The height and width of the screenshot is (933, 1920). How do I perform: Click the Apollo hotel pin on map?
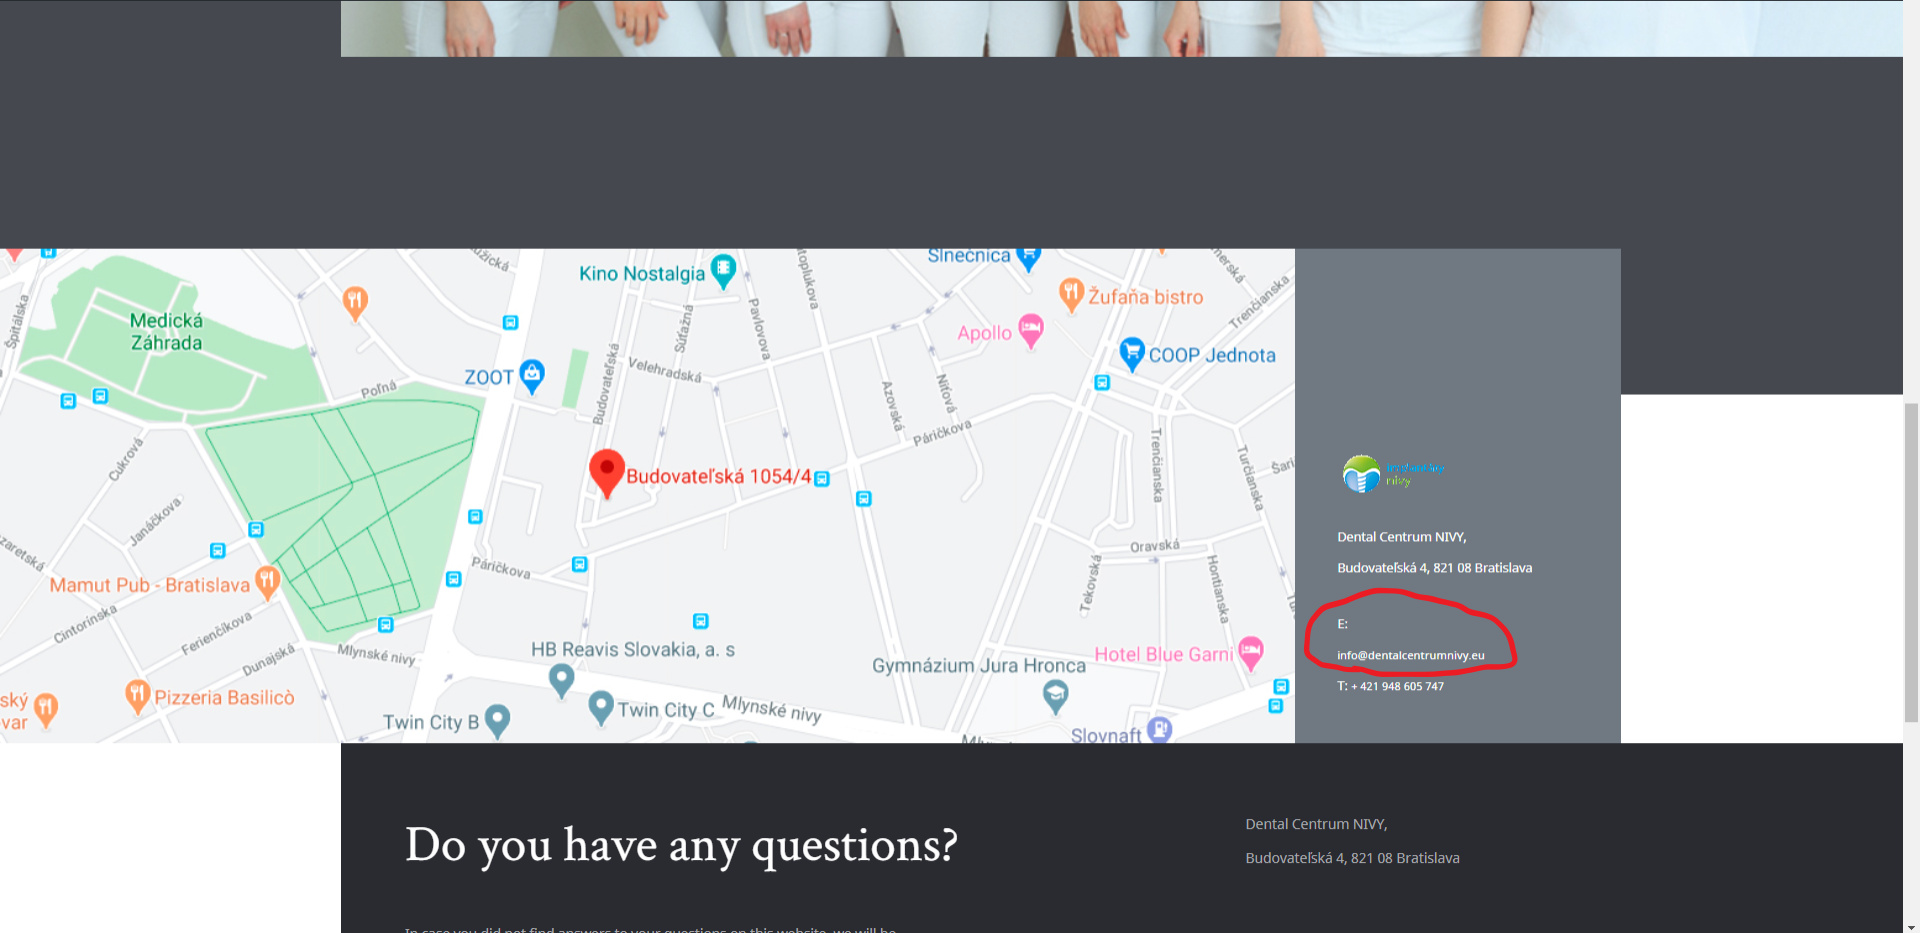point(1031,331)
